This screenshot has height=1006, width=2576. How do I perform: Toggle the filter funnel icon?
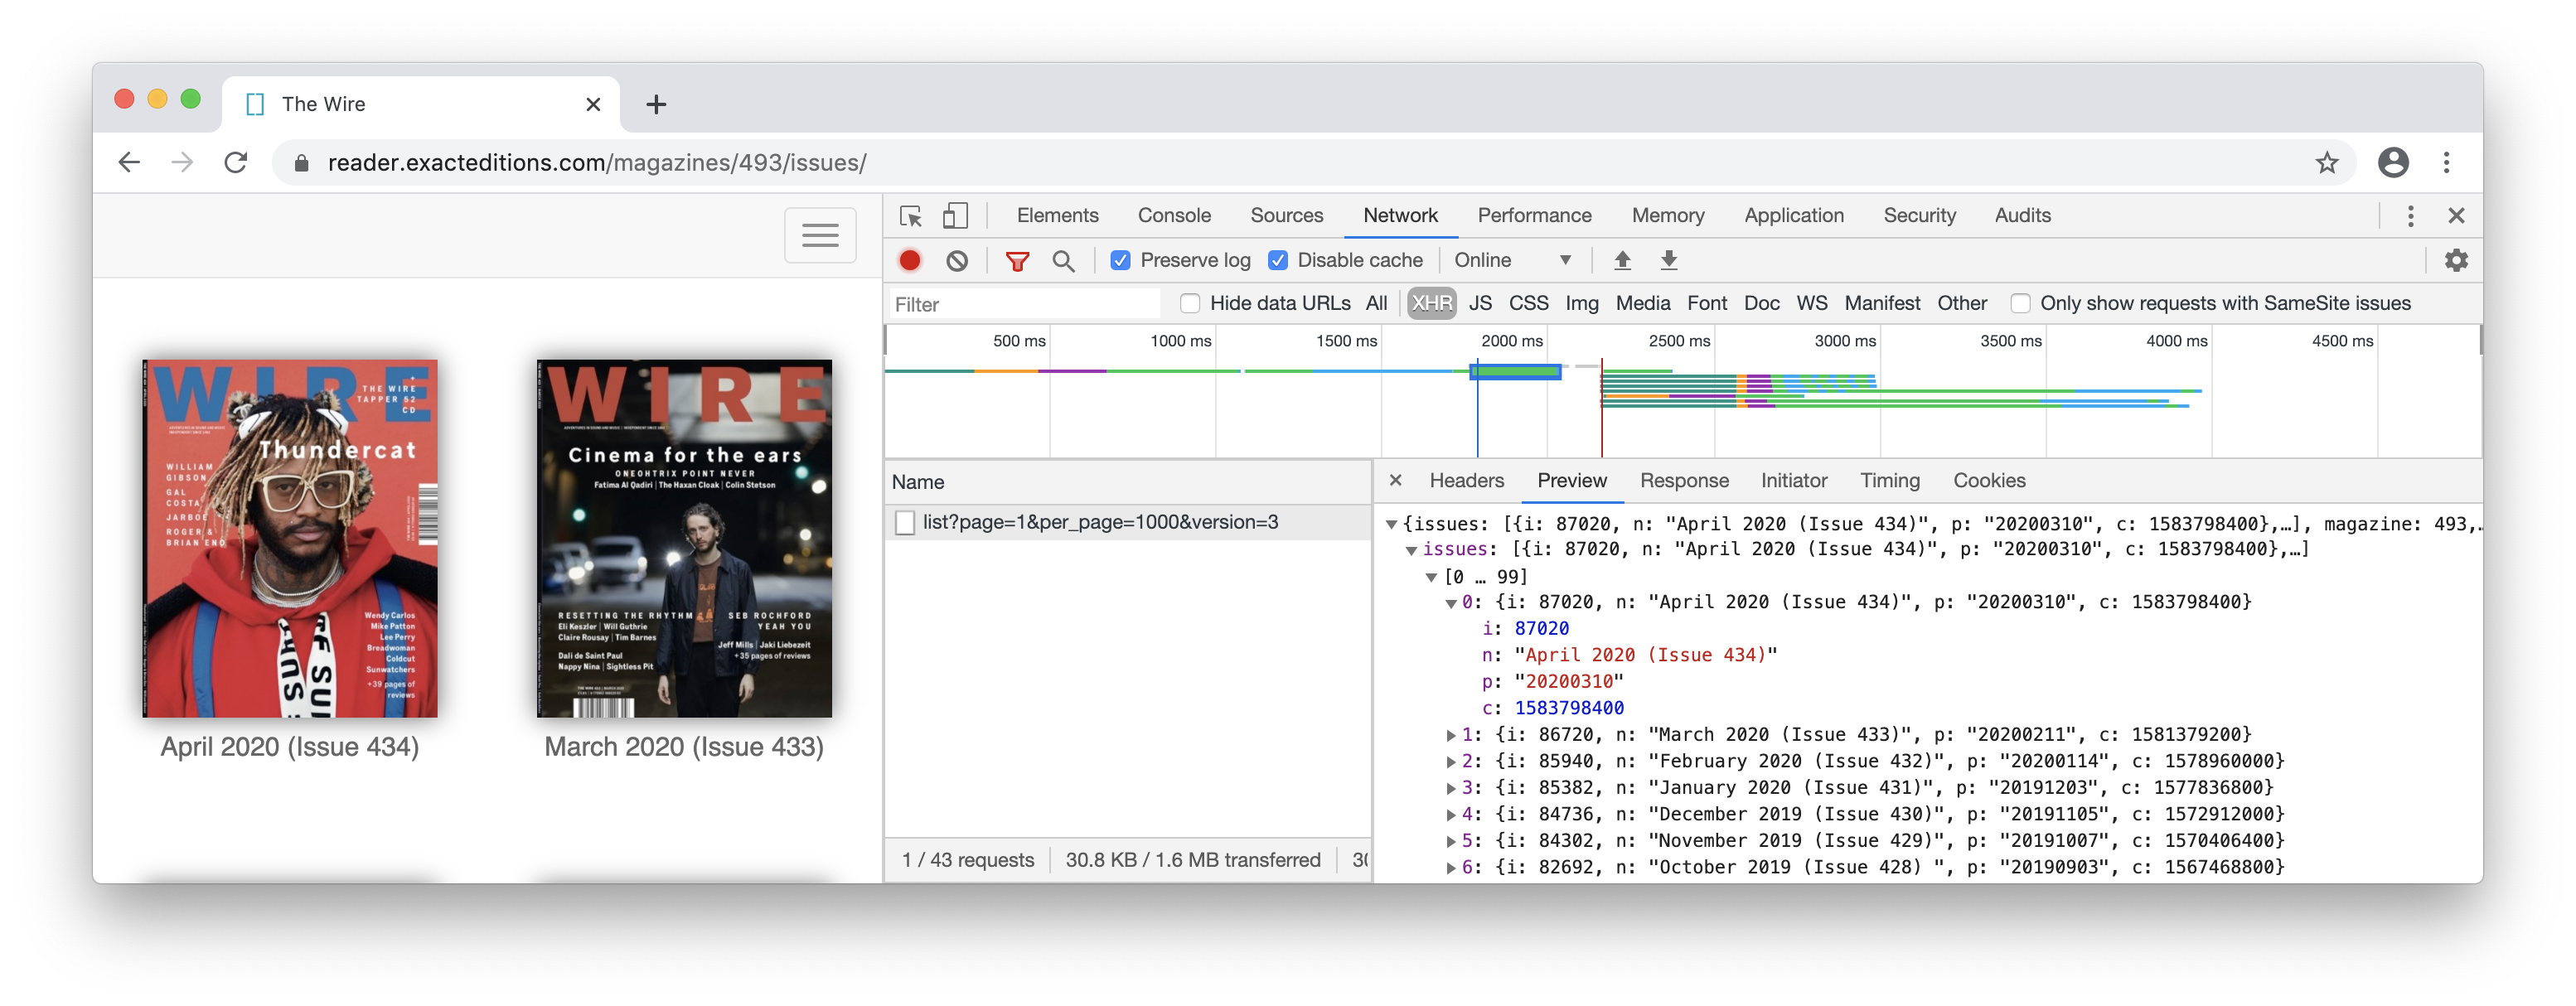[x=1017, y=261]
